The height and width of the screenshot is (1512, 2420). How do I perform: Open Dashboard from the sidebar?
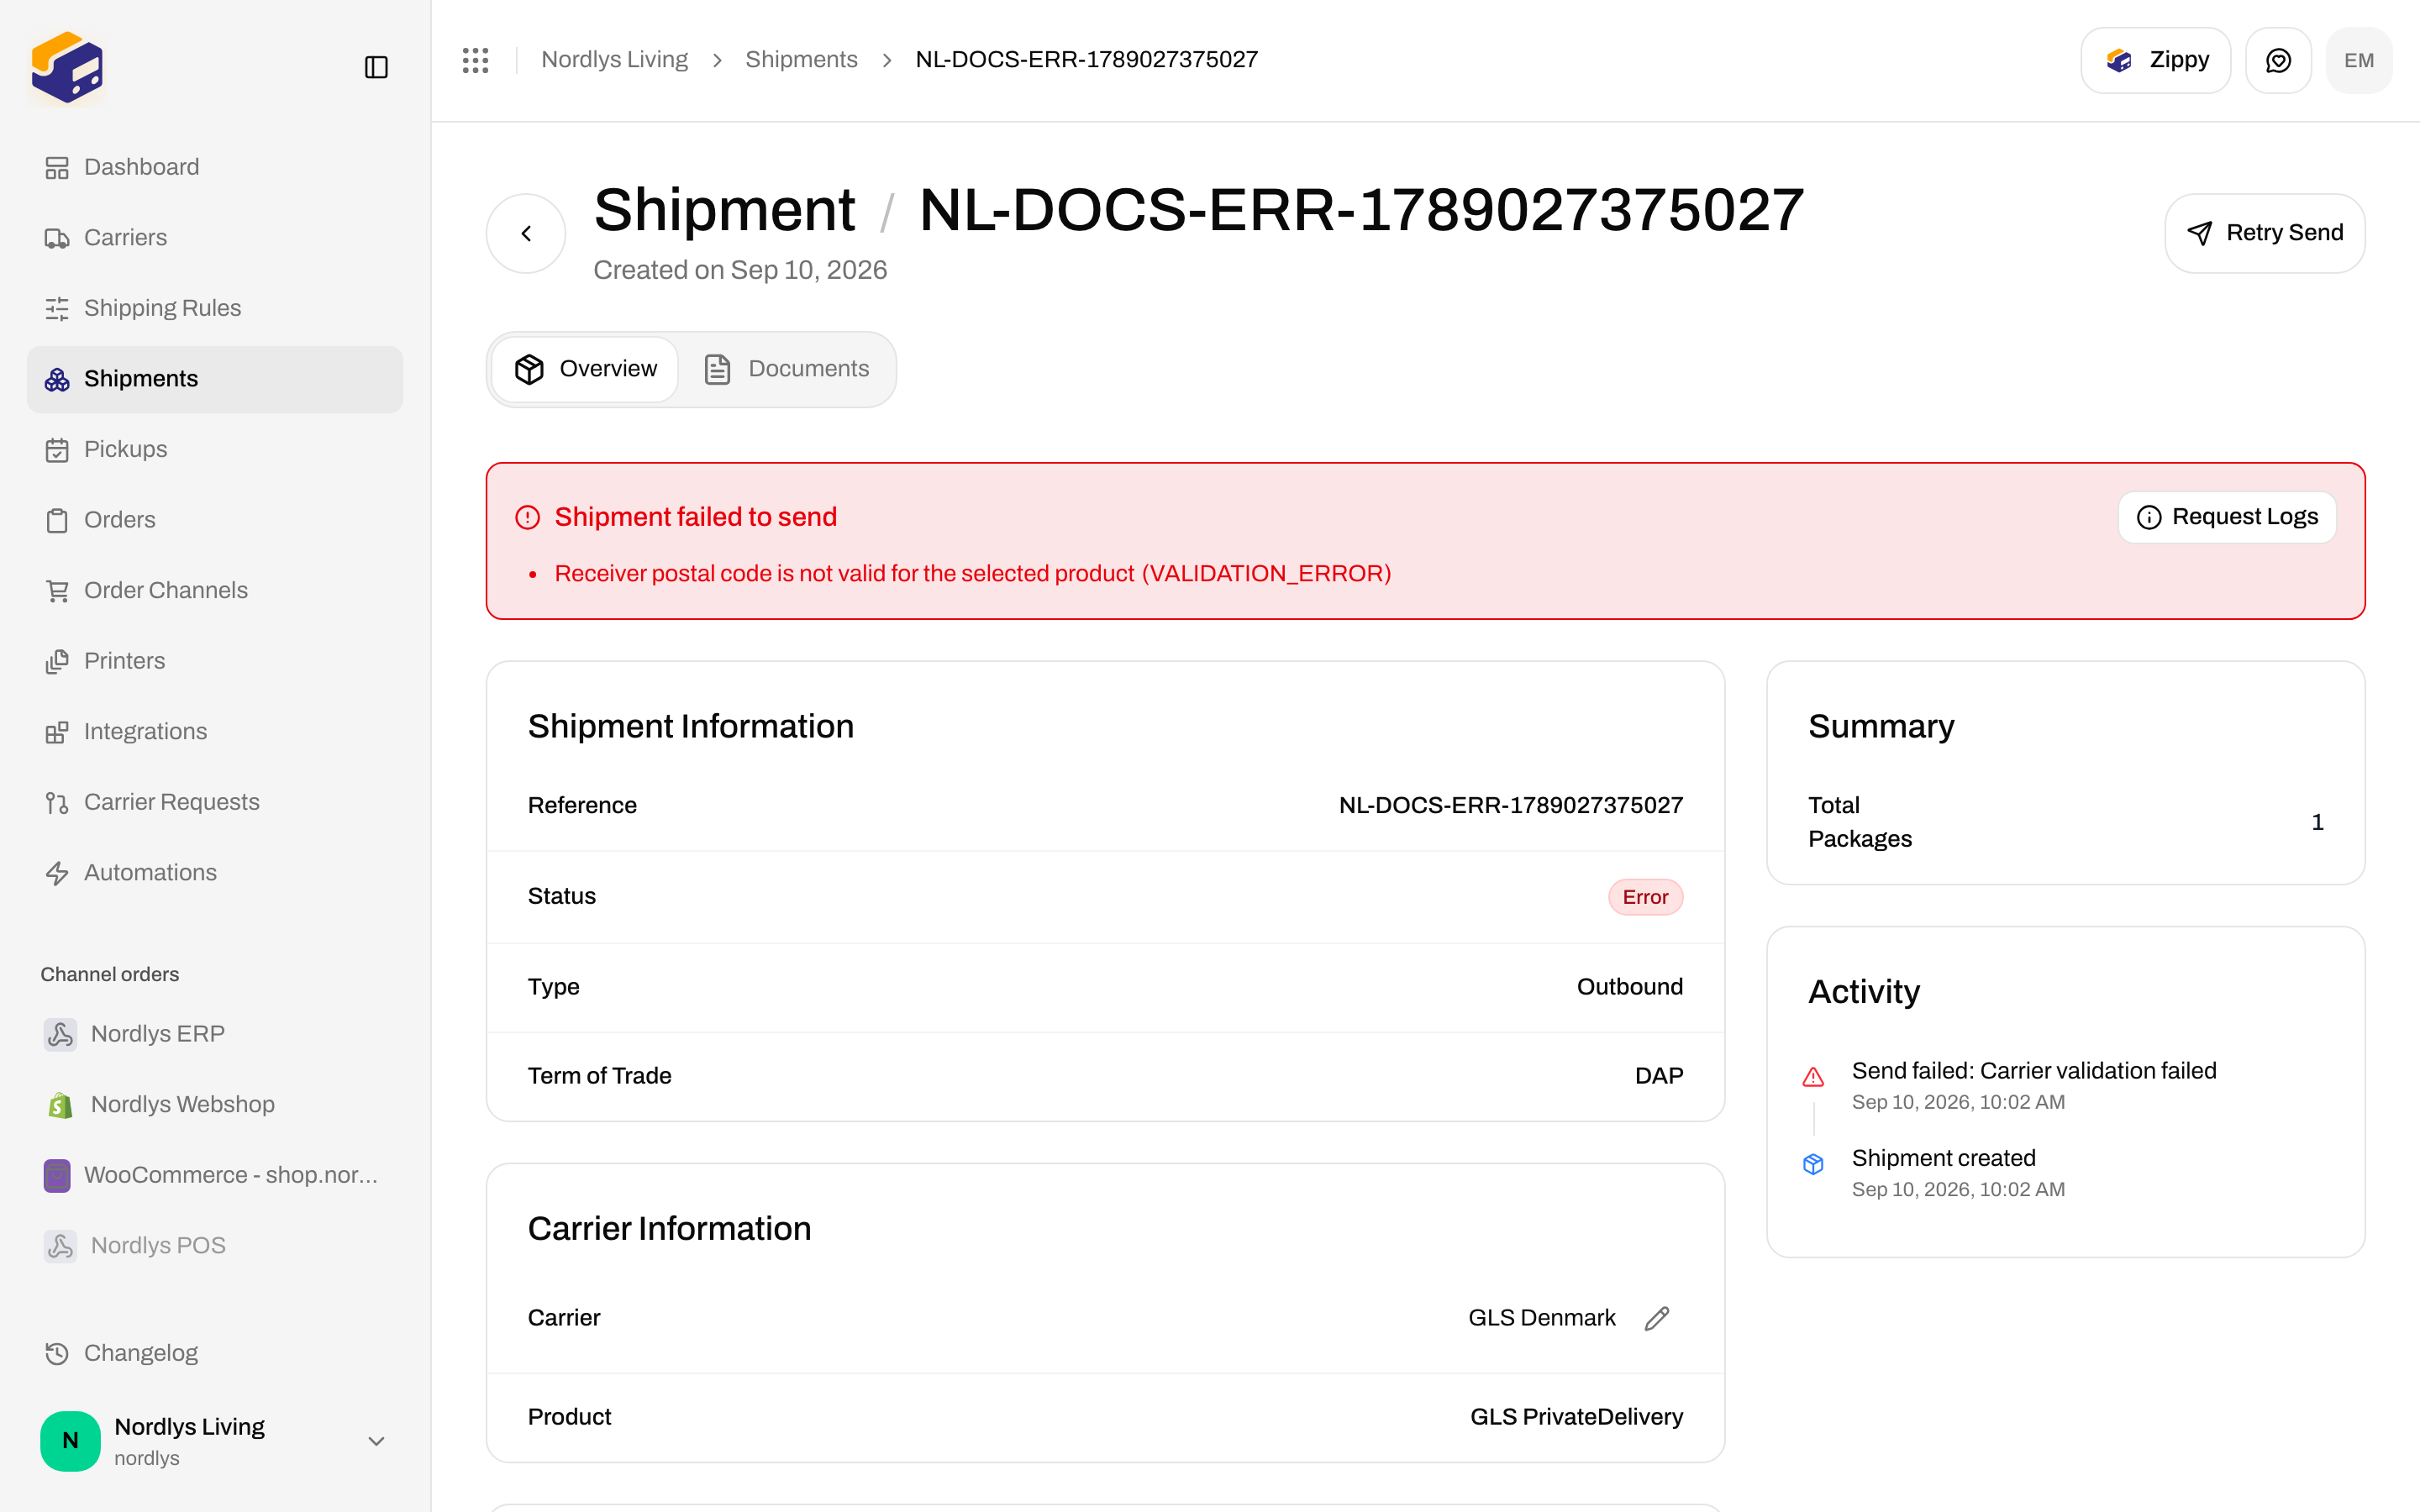click(215, 167)
